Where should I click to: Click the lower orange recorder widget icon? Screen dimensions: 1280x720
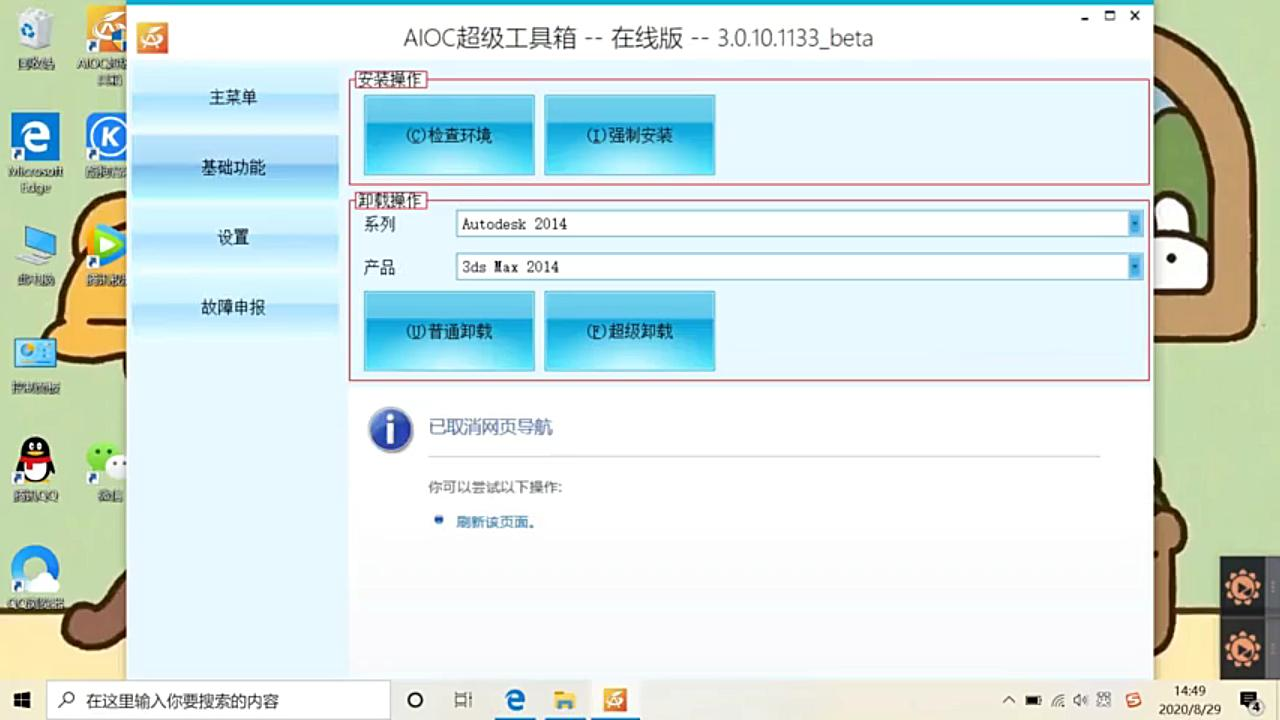tap(1243, 648)
